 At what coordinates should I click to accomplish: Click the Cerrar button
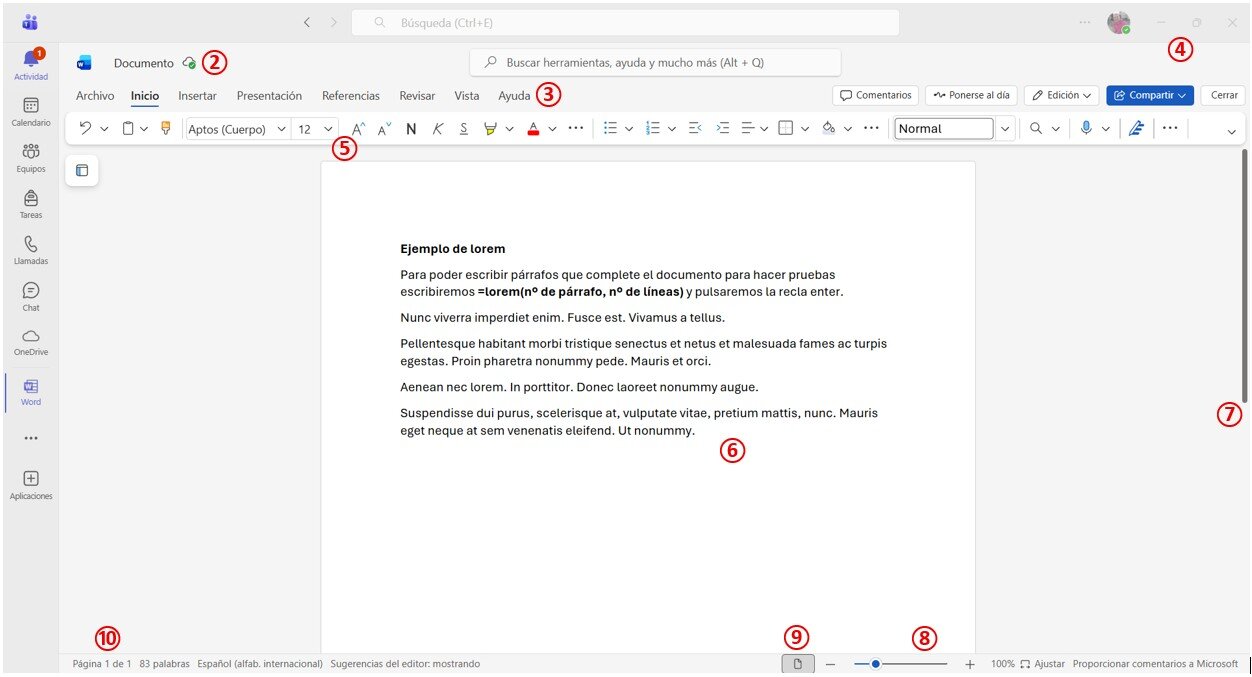click(1224, 95)
